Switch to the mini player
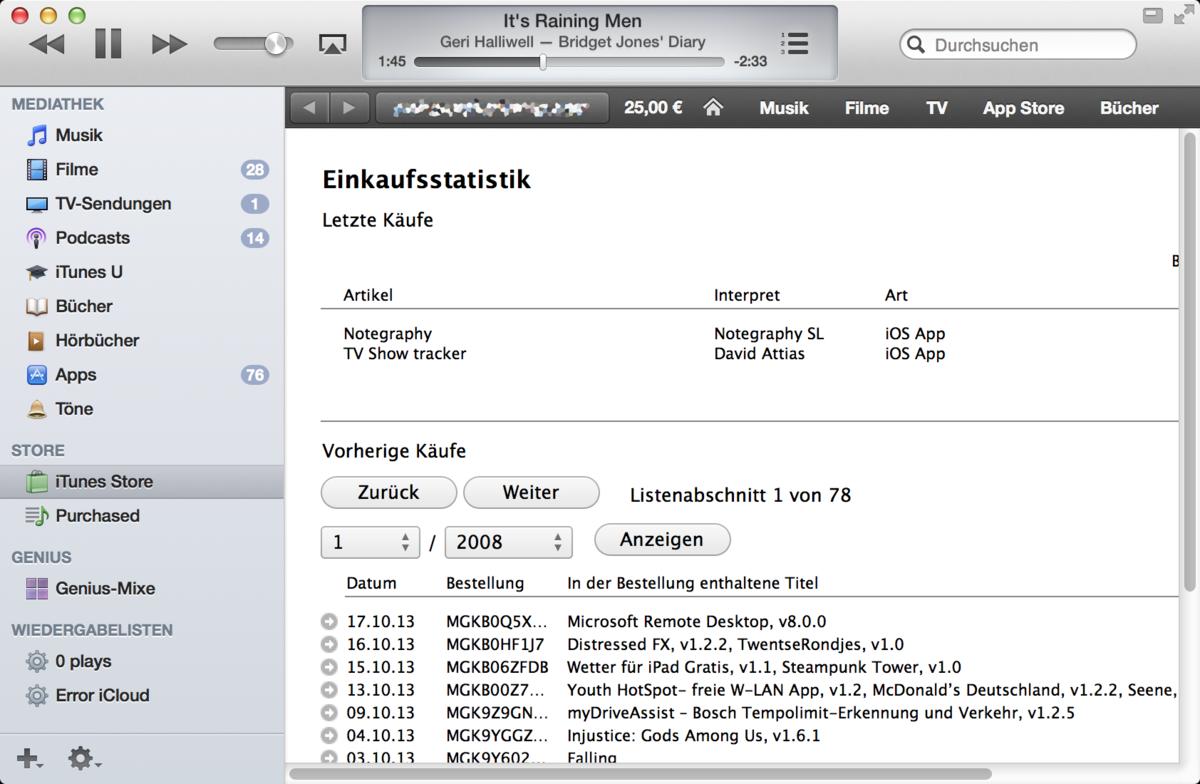 1153,15
